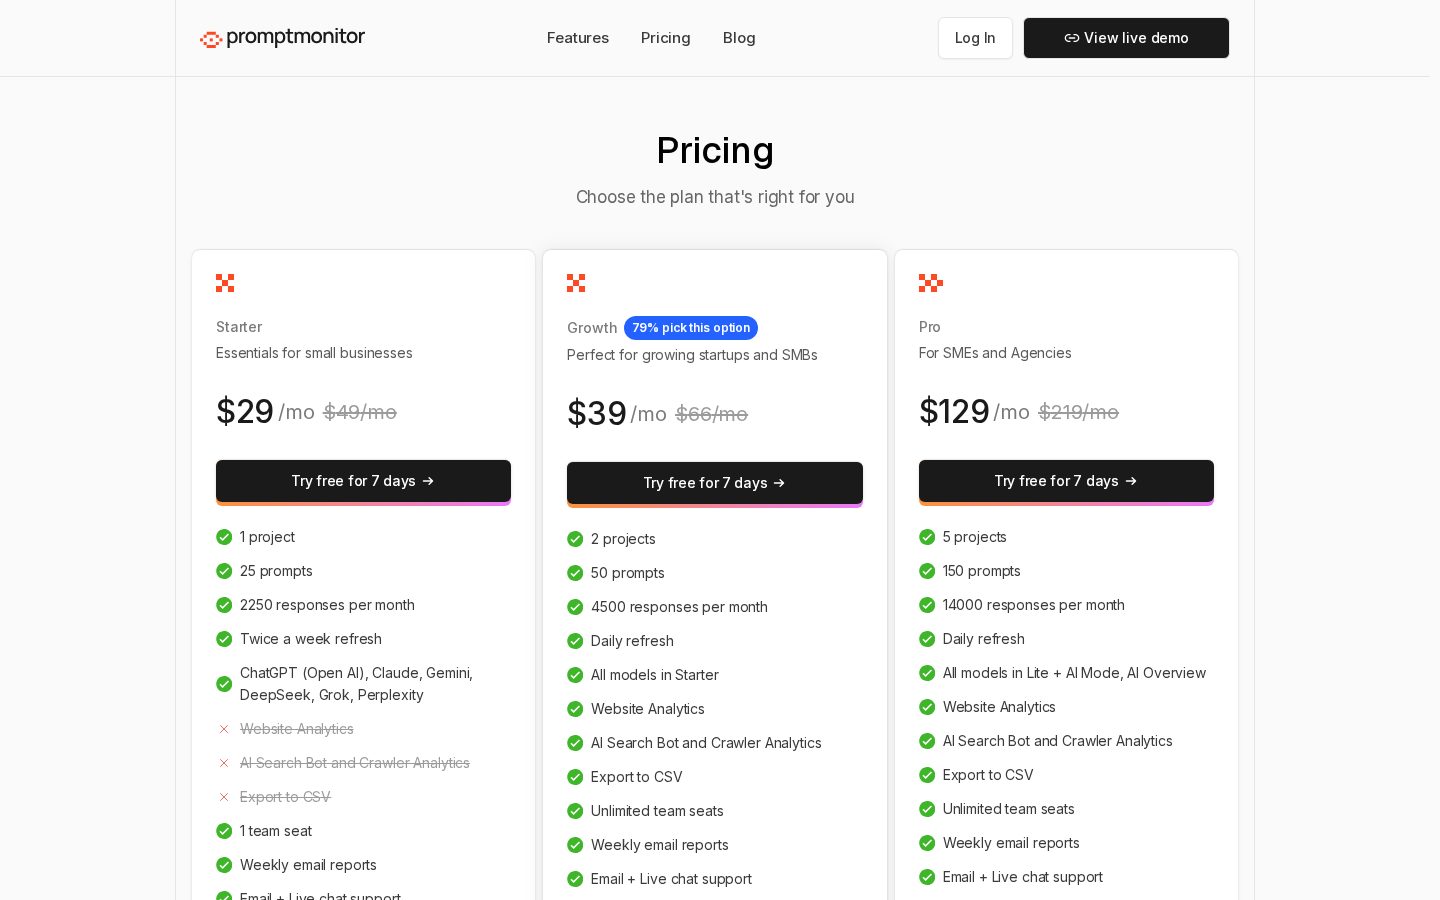Click the Log In button
The height and width of the screenshot is (900, 1440).
pos(975,38)
